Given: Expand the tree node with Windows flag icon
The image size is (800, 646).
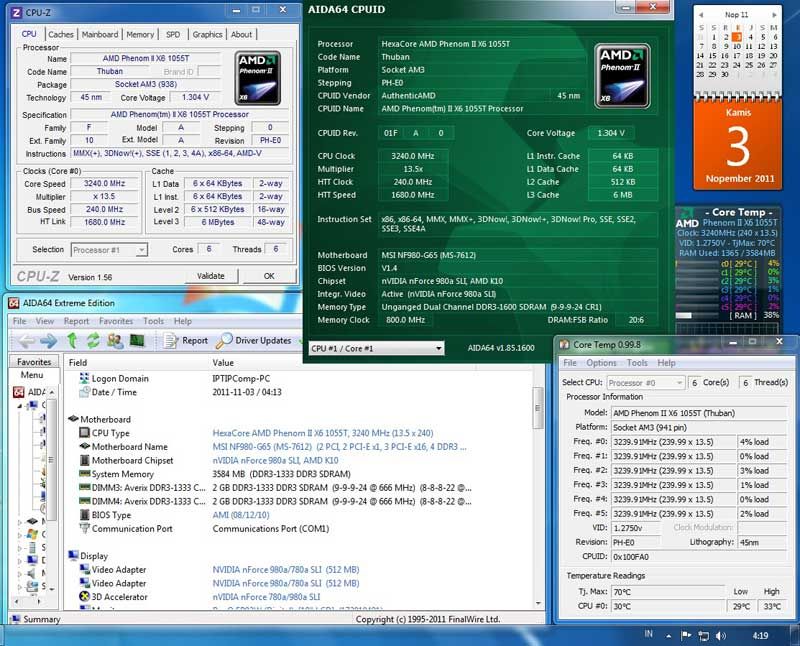Looking at the screenshot, I should coord(20,535).
